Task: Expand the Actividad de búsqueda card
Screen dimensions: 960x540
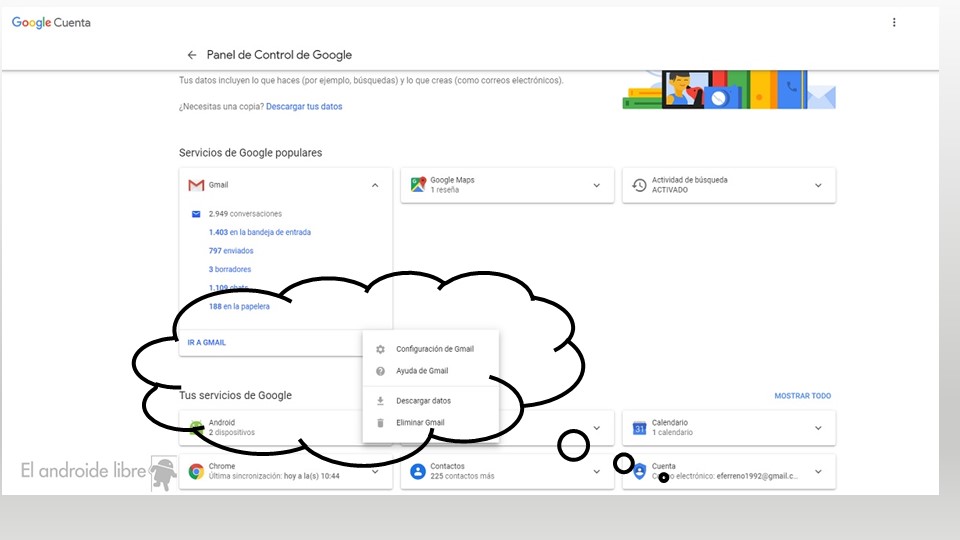Action: (x=818, y=185)
